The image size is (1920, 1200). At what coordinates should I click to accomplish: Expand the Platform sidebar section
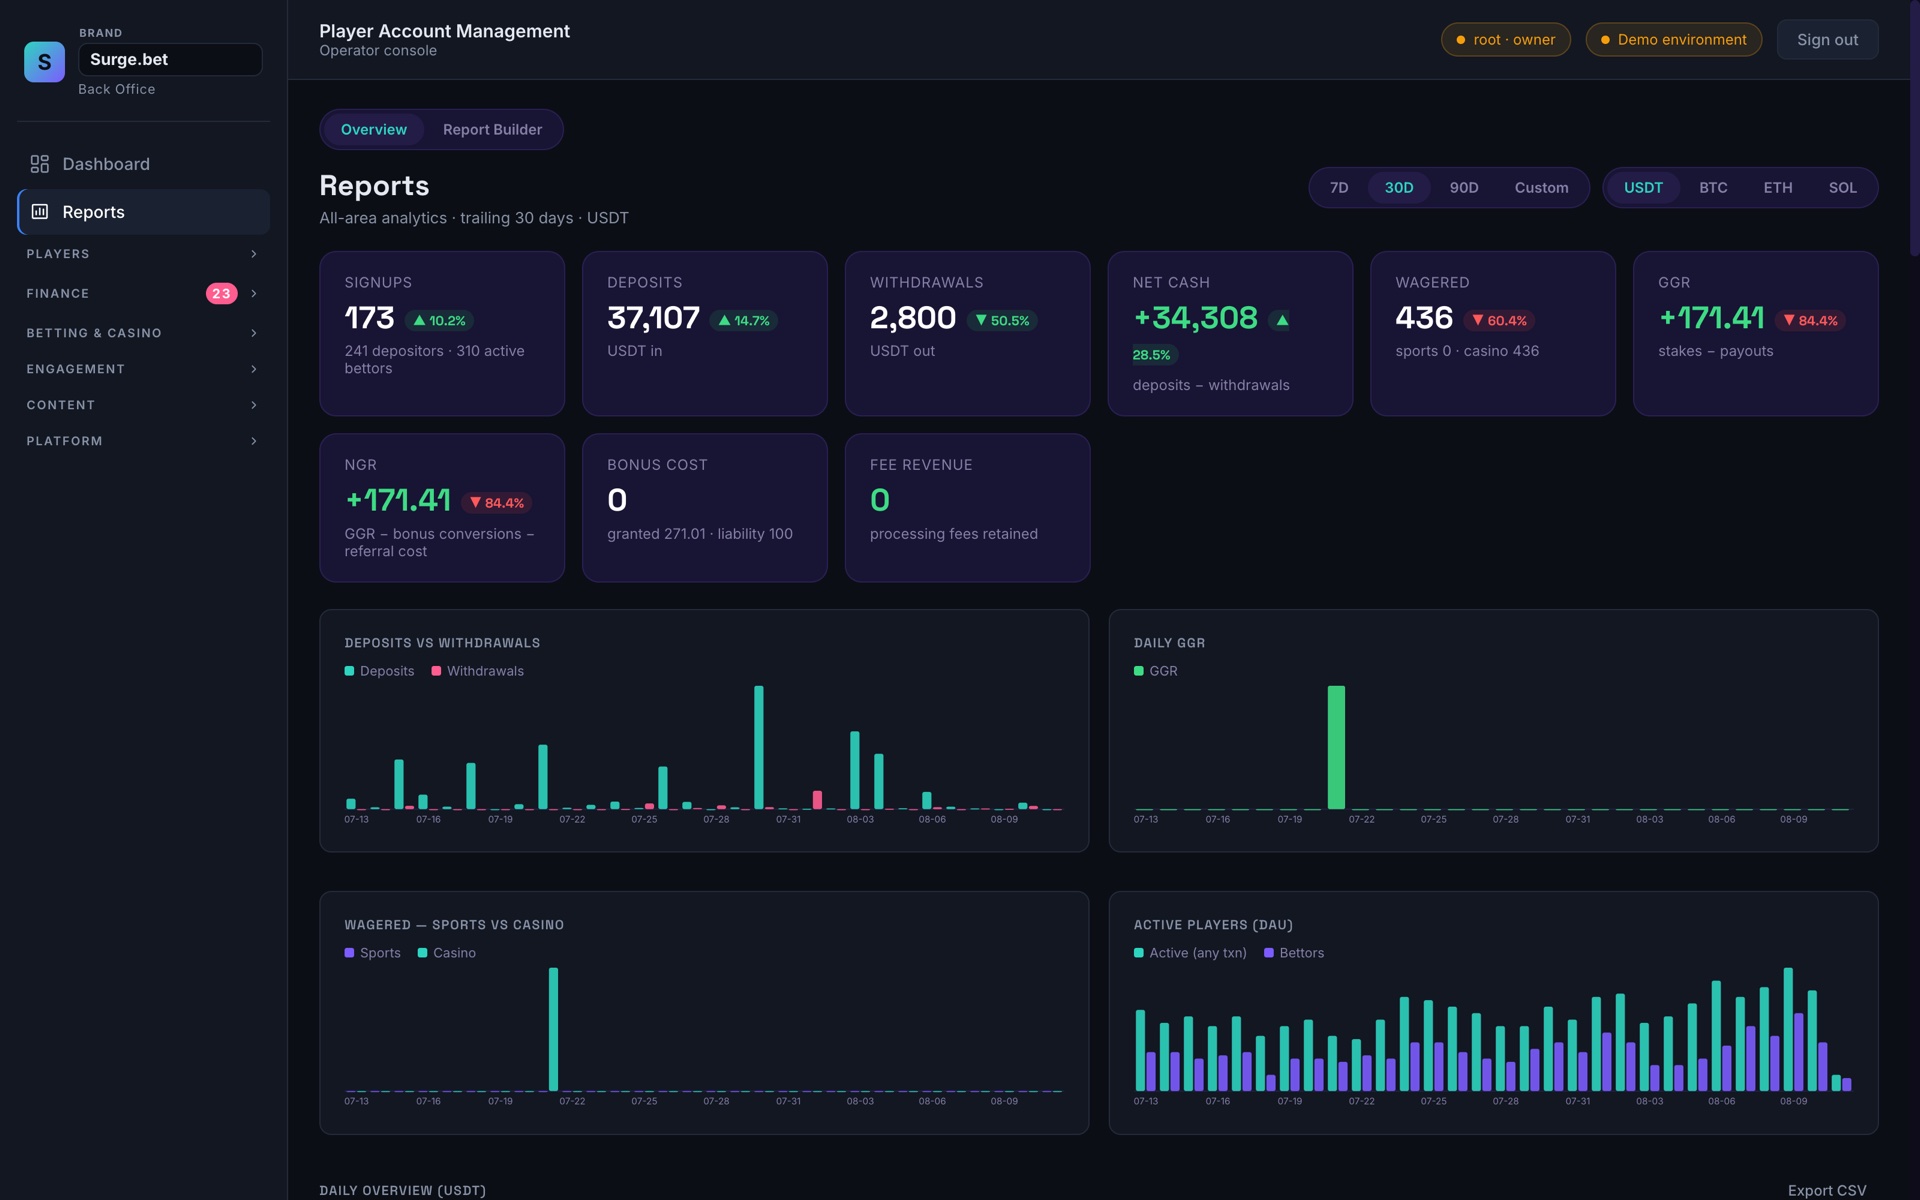[x=143, y=441]
